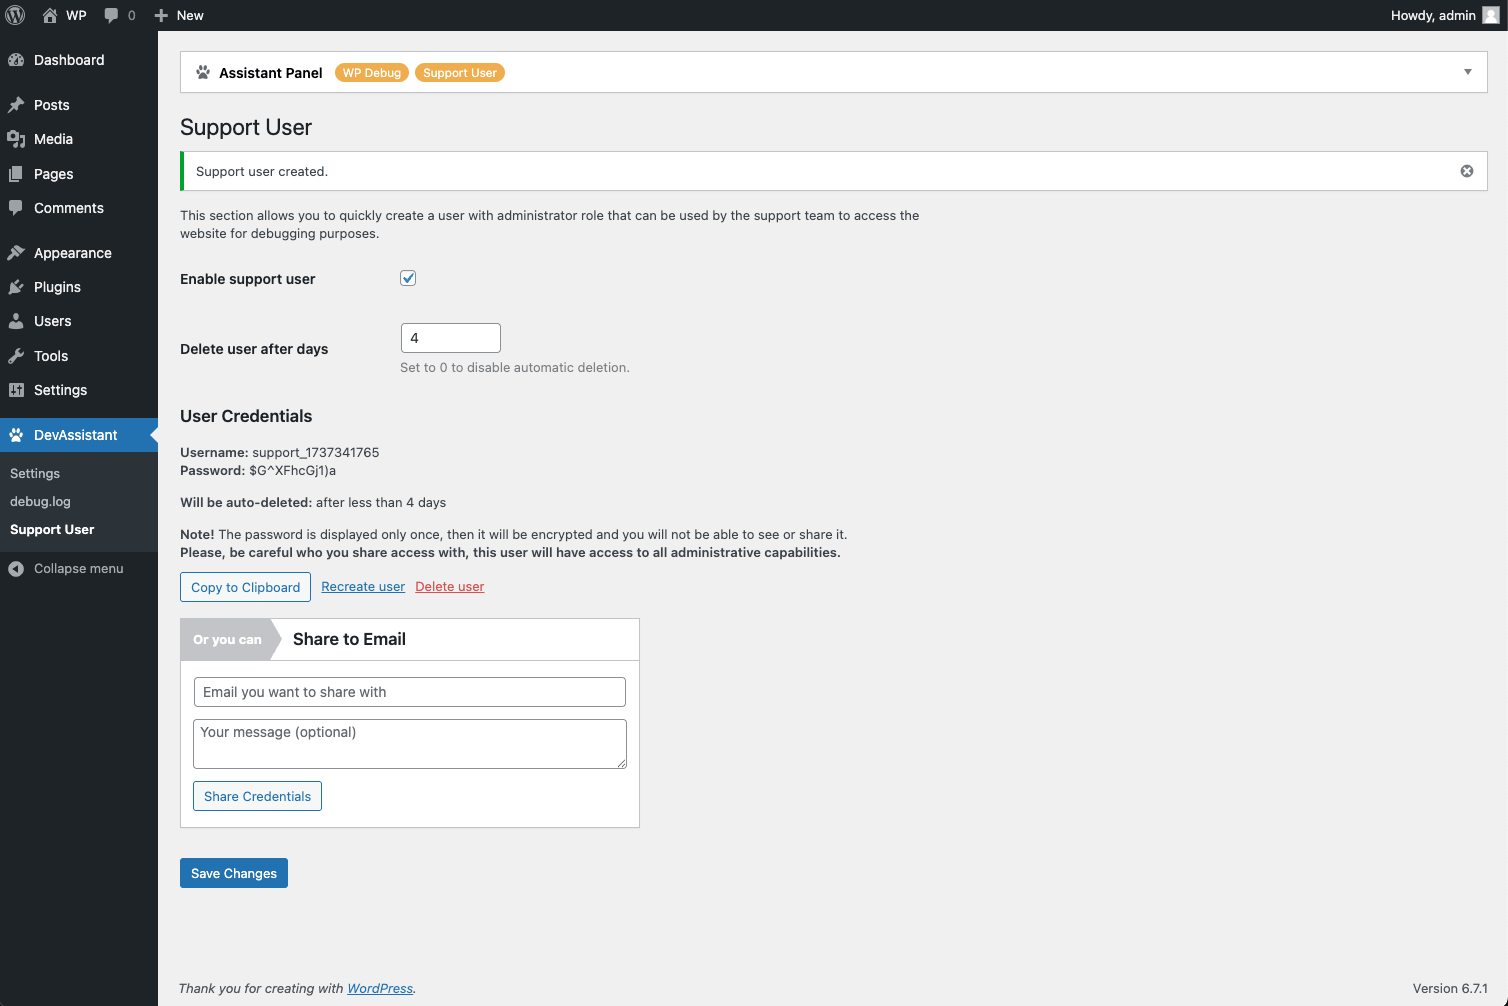This screenshot has height=1006, width=1508.
Task: Open main Settings menu item
Action: coord(79,390)
